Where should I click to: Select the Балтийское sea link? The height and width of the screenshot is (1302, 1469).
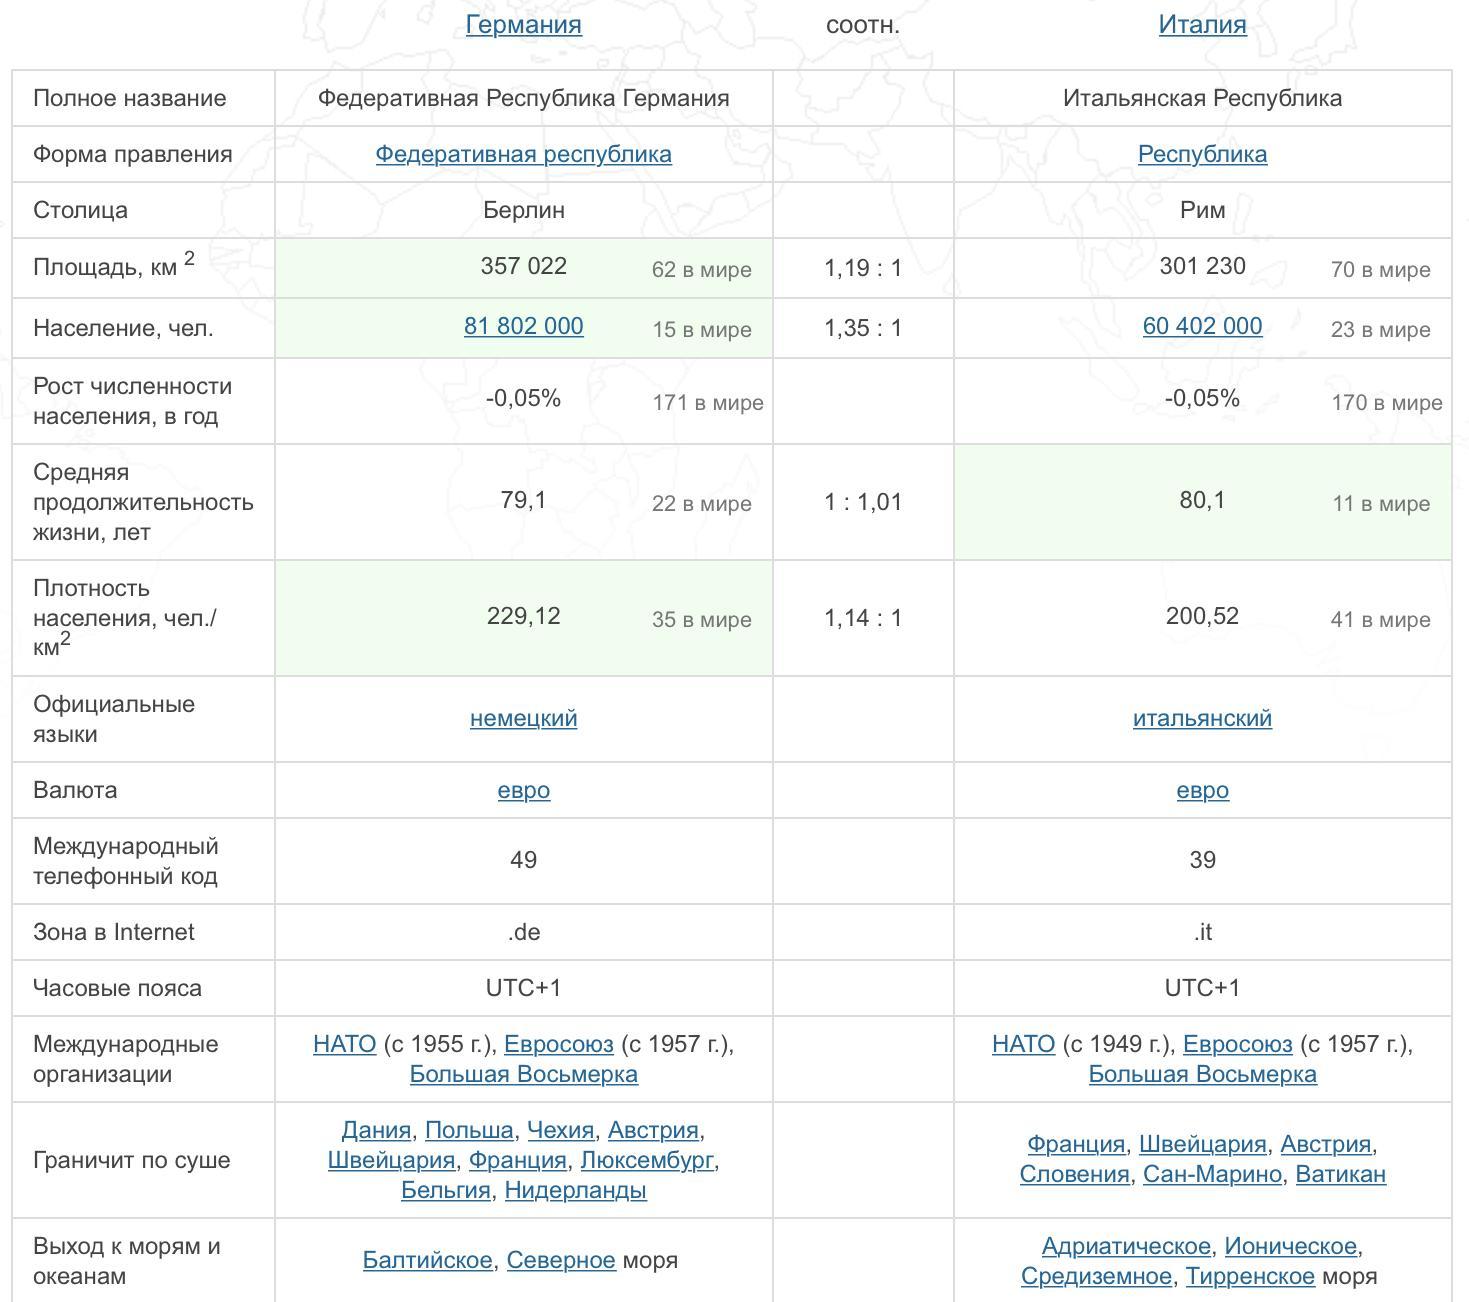tap(427, 1260)
